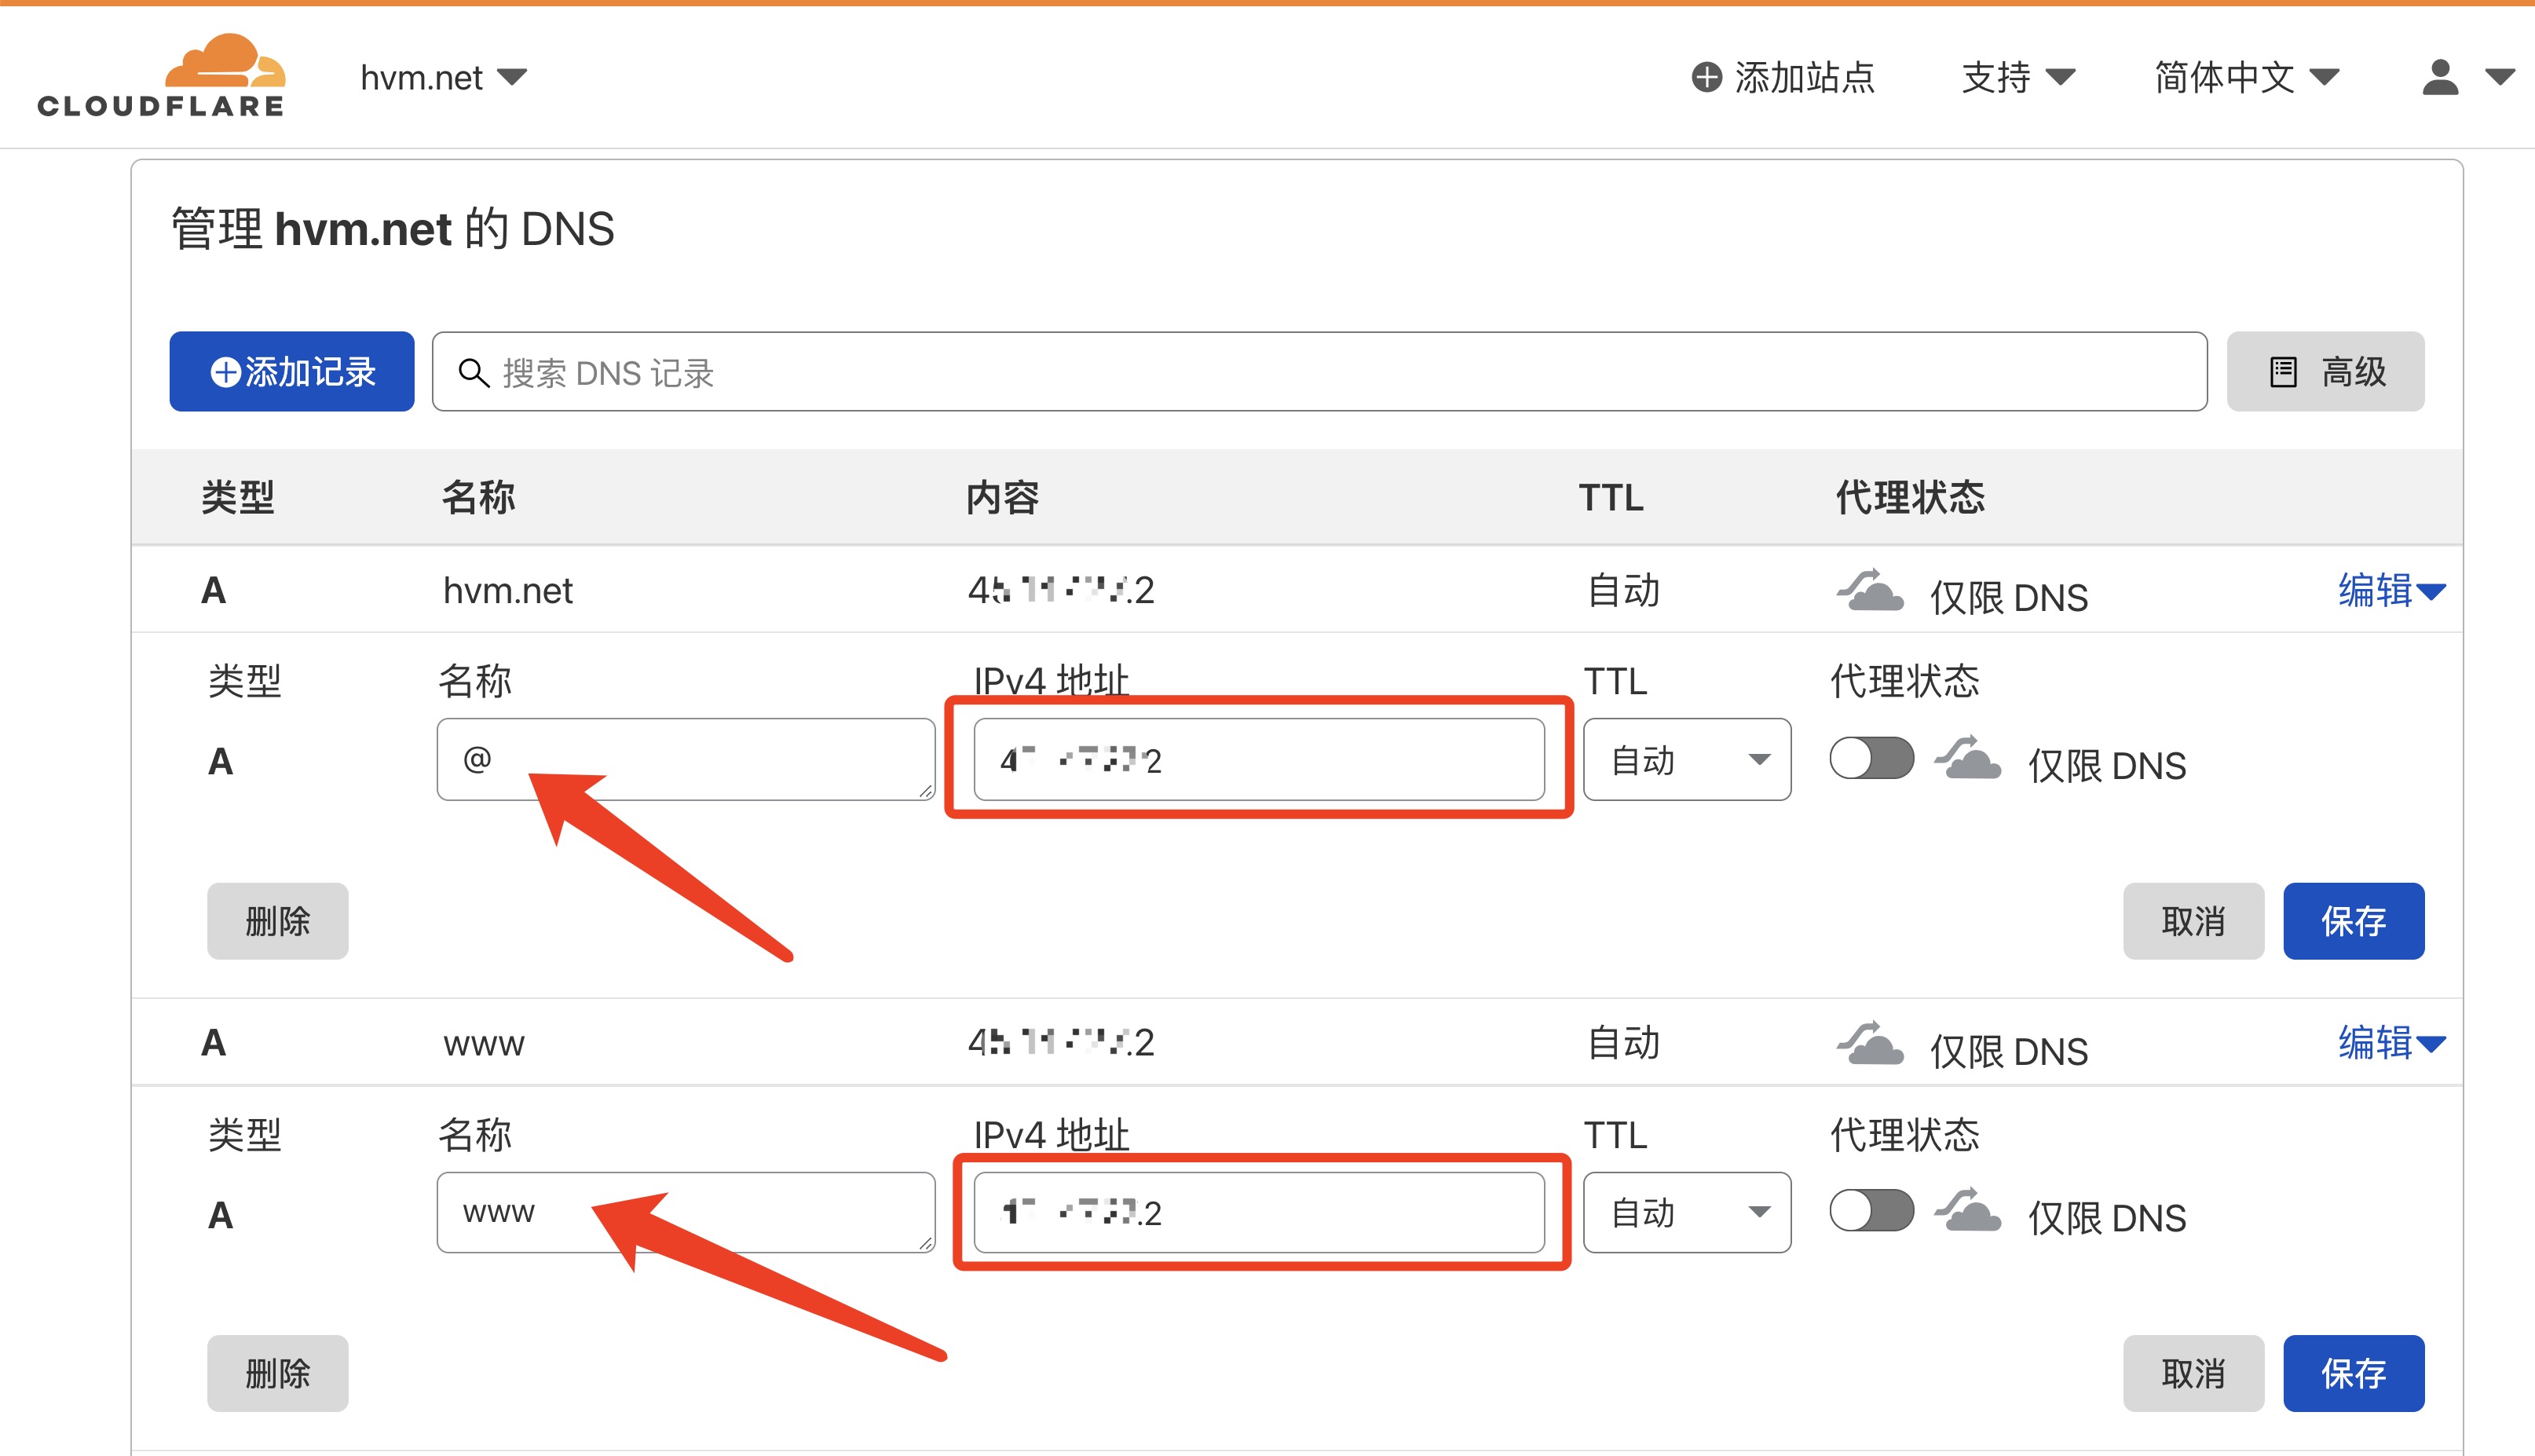Toggle proxy status for the www record
The width and height of the screenshot is (2535, 1456).
pyautogui.click(x=1871, y=1211)
